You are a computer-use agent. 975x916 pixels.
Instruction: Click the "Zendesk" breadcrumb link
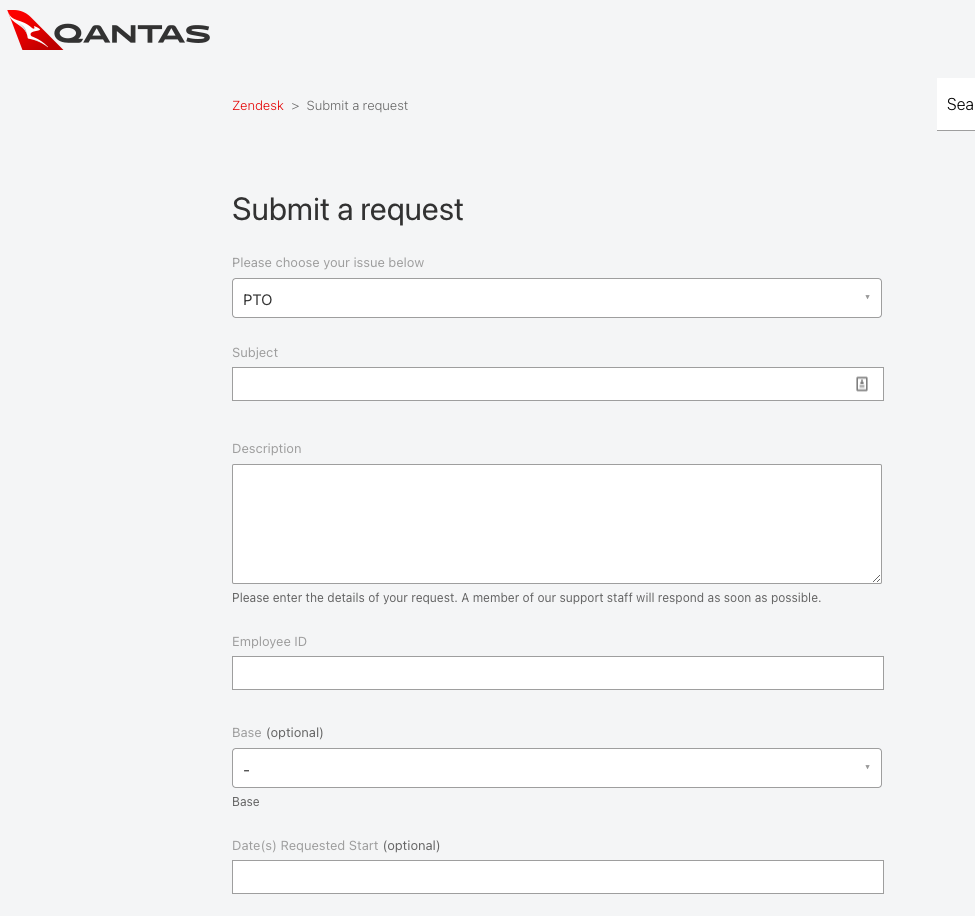258,105
